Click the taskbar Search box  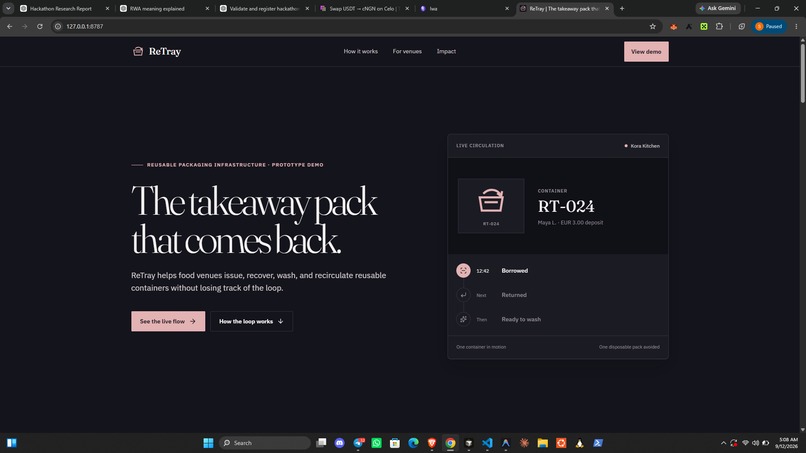[x=265, y=443]
